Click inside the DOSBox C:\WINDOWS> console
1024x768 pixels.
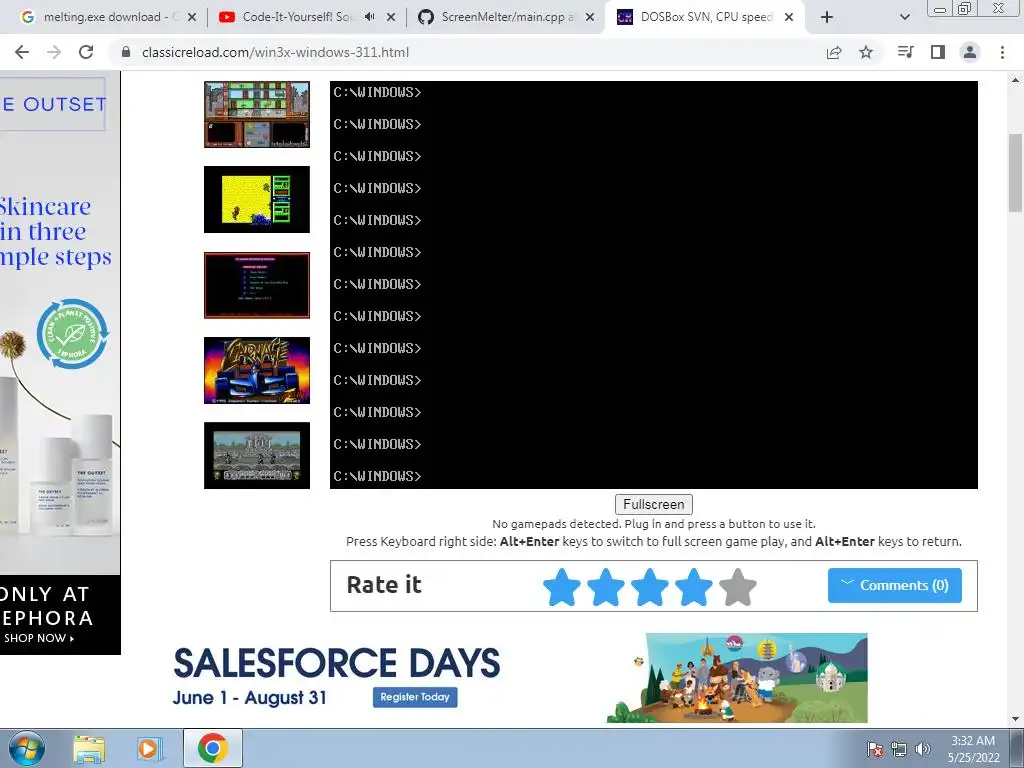(654, 285)
